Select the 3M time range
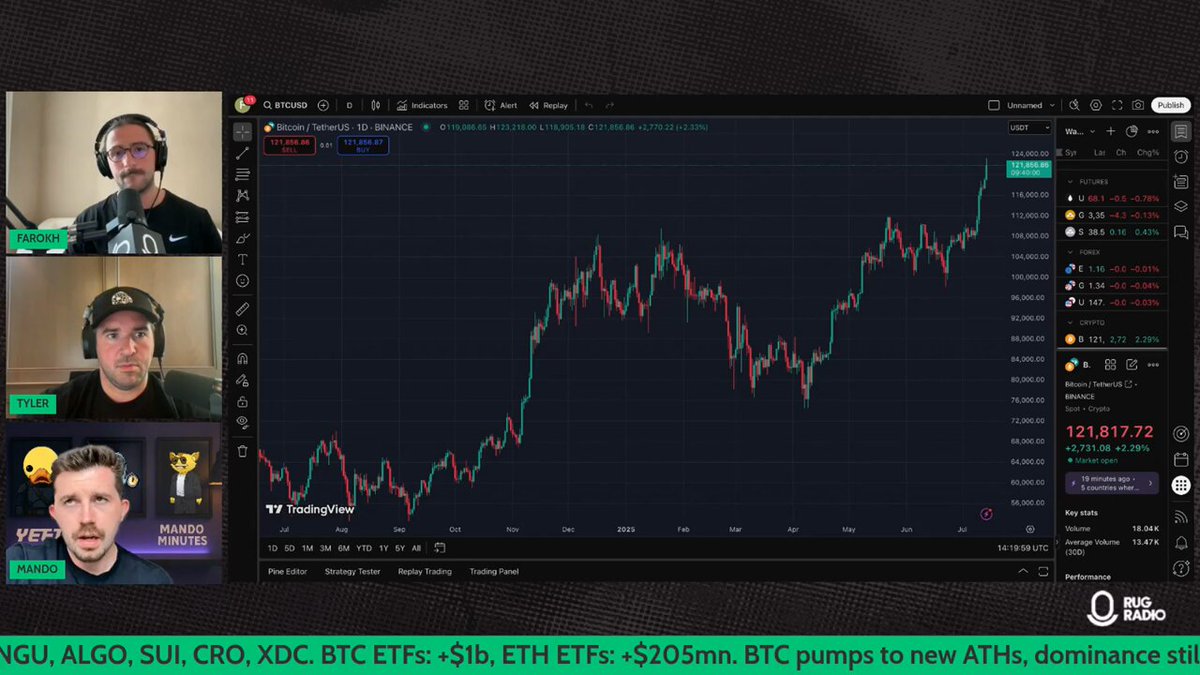 pos(326,548)
